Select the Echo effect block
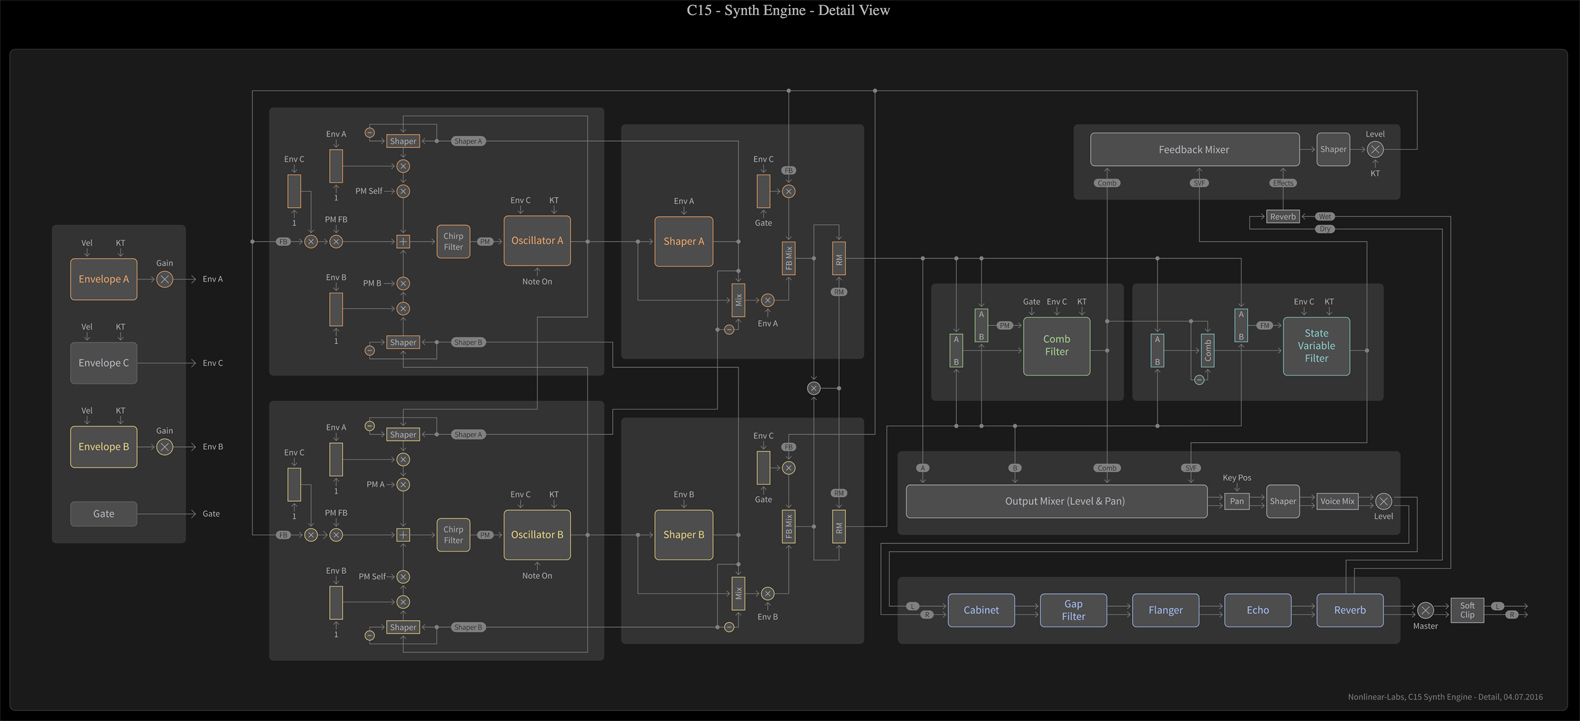The height and width of the screenshot is (721, 1580). (1258, 610)
